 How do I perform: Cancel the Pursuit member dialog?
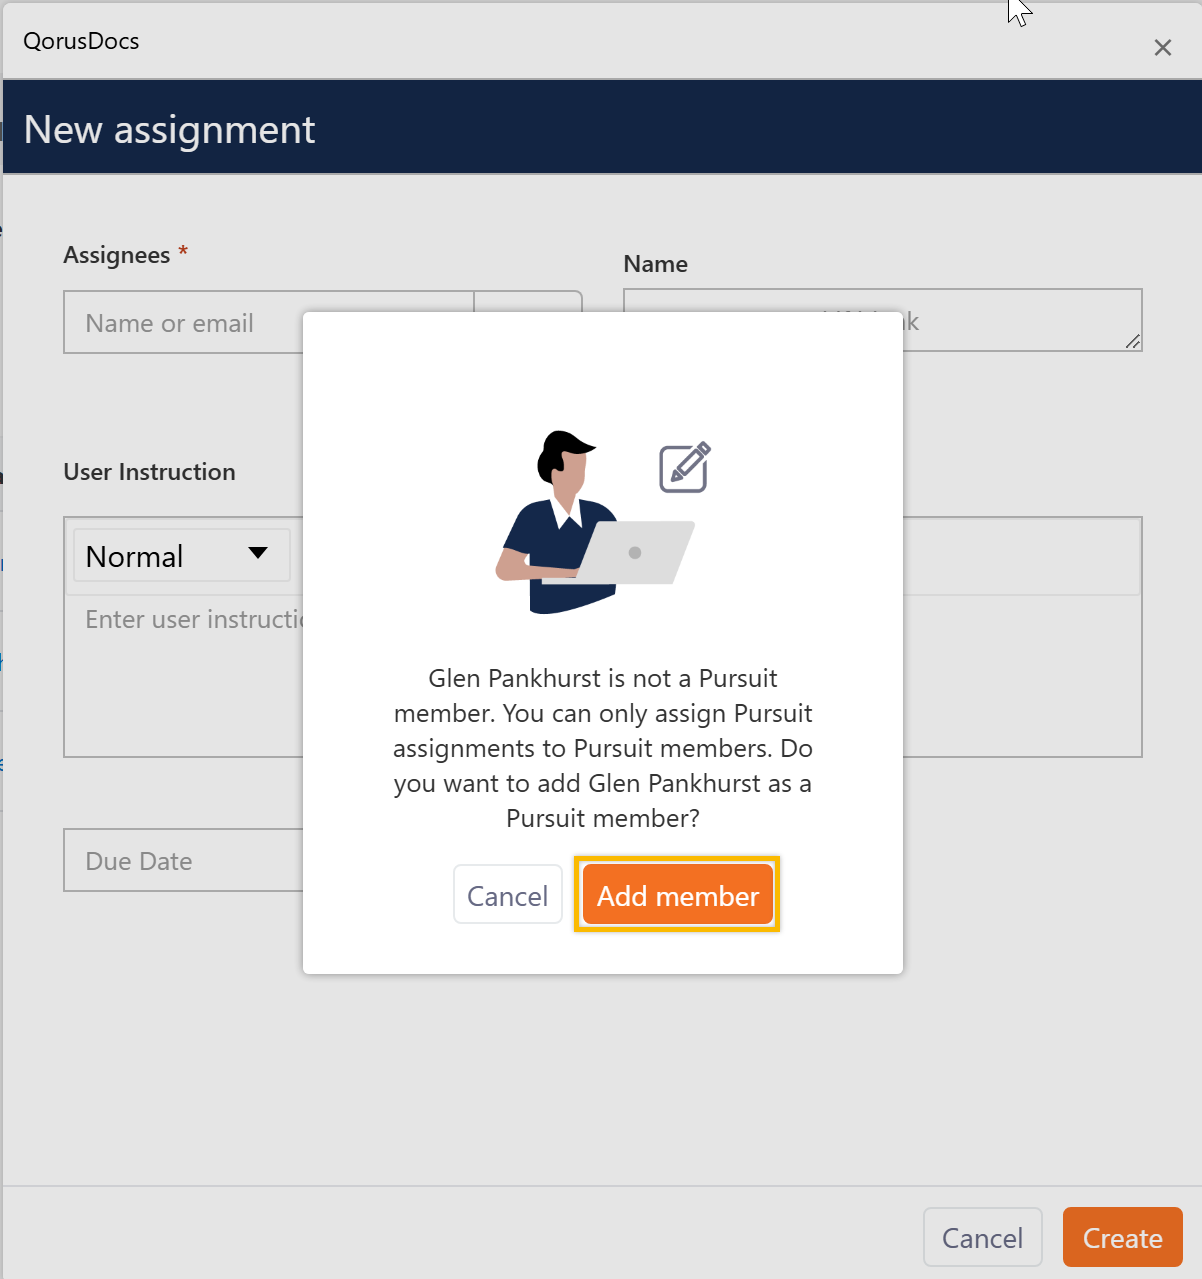click(x=507, y=895)
